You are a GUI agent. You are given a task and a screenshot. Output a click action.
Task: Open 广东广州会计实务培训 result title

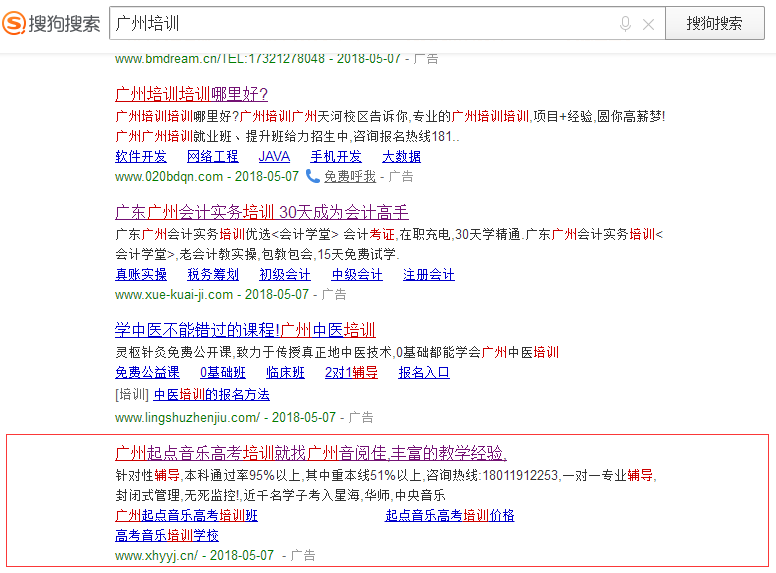coord(262,212)
